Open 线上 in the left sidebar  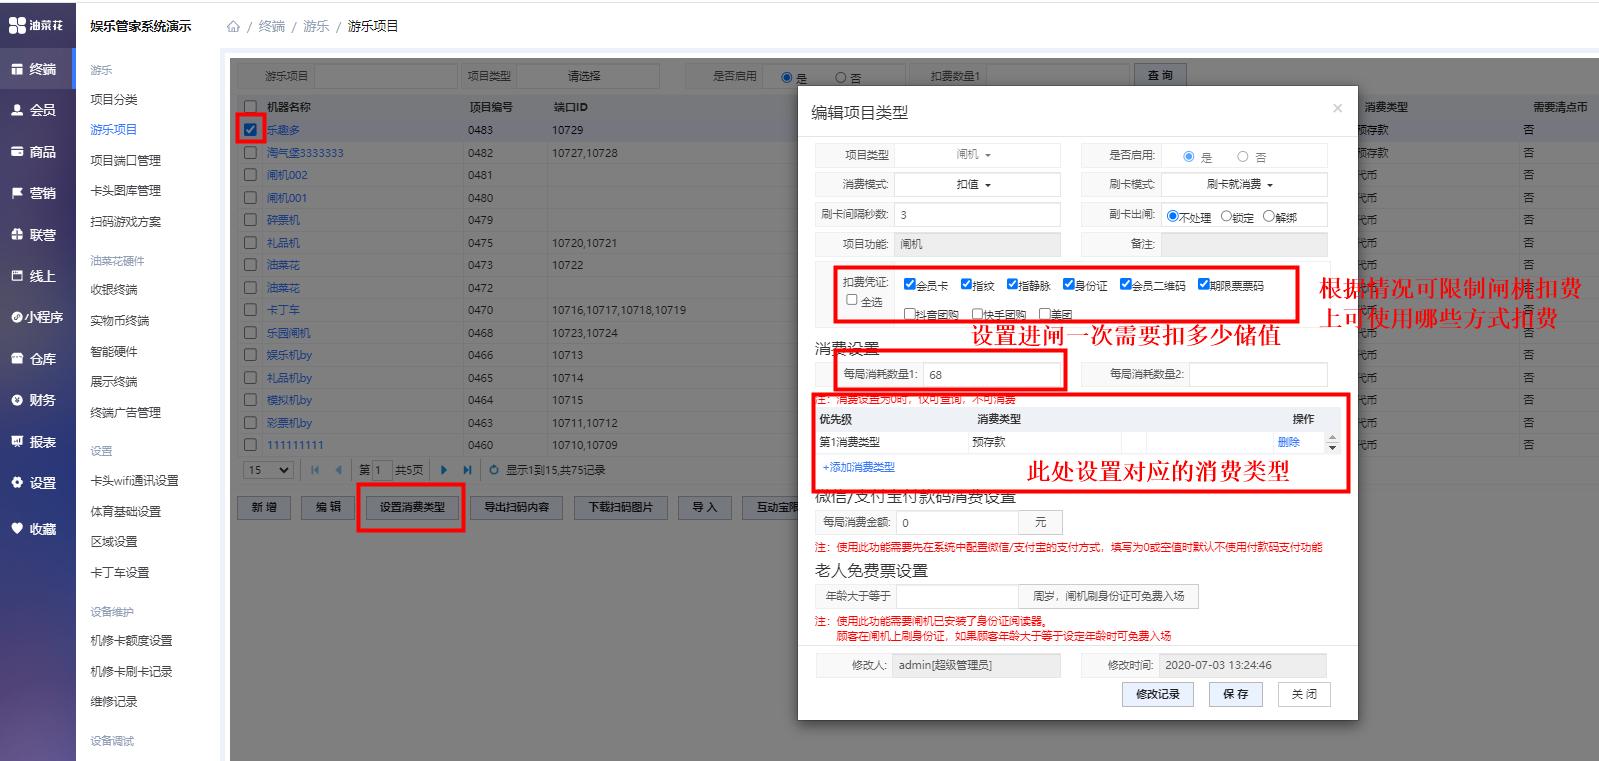[38, 276]
